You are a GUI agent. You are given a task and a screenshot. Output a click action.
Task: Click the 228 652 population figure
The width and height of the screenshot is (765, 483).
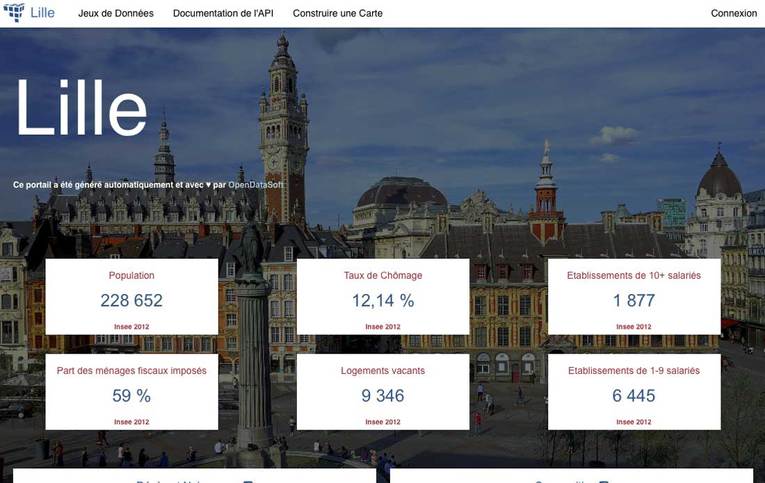coord(131,300)
